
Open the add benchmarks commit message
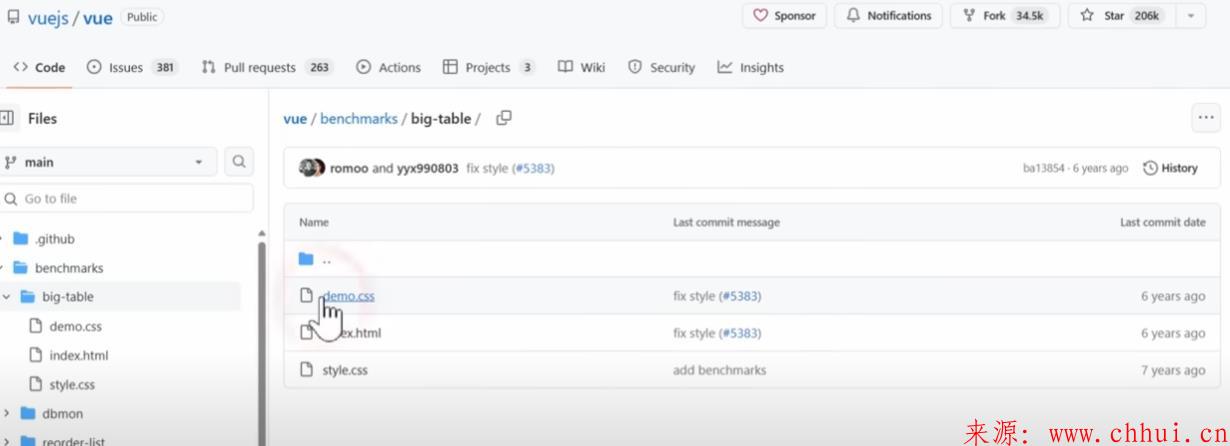[719, 370]
